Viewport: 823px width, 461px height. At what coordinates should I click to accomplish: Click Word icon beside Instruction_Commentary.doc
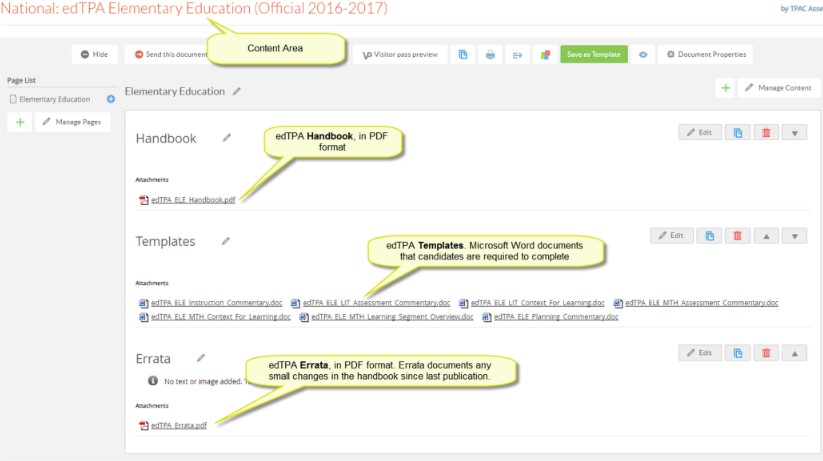click(x=144, y=303)
